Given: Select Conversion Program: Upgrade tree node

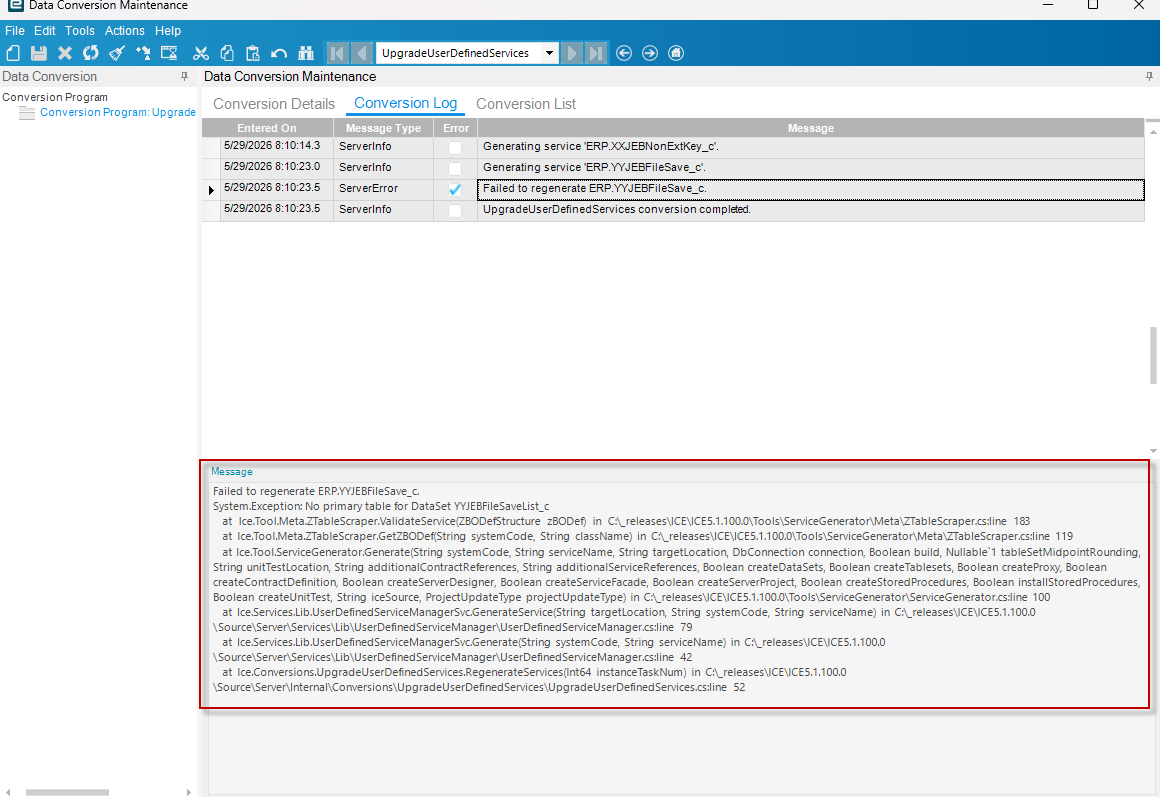Looking at the screenshot, I should [118, 112].
